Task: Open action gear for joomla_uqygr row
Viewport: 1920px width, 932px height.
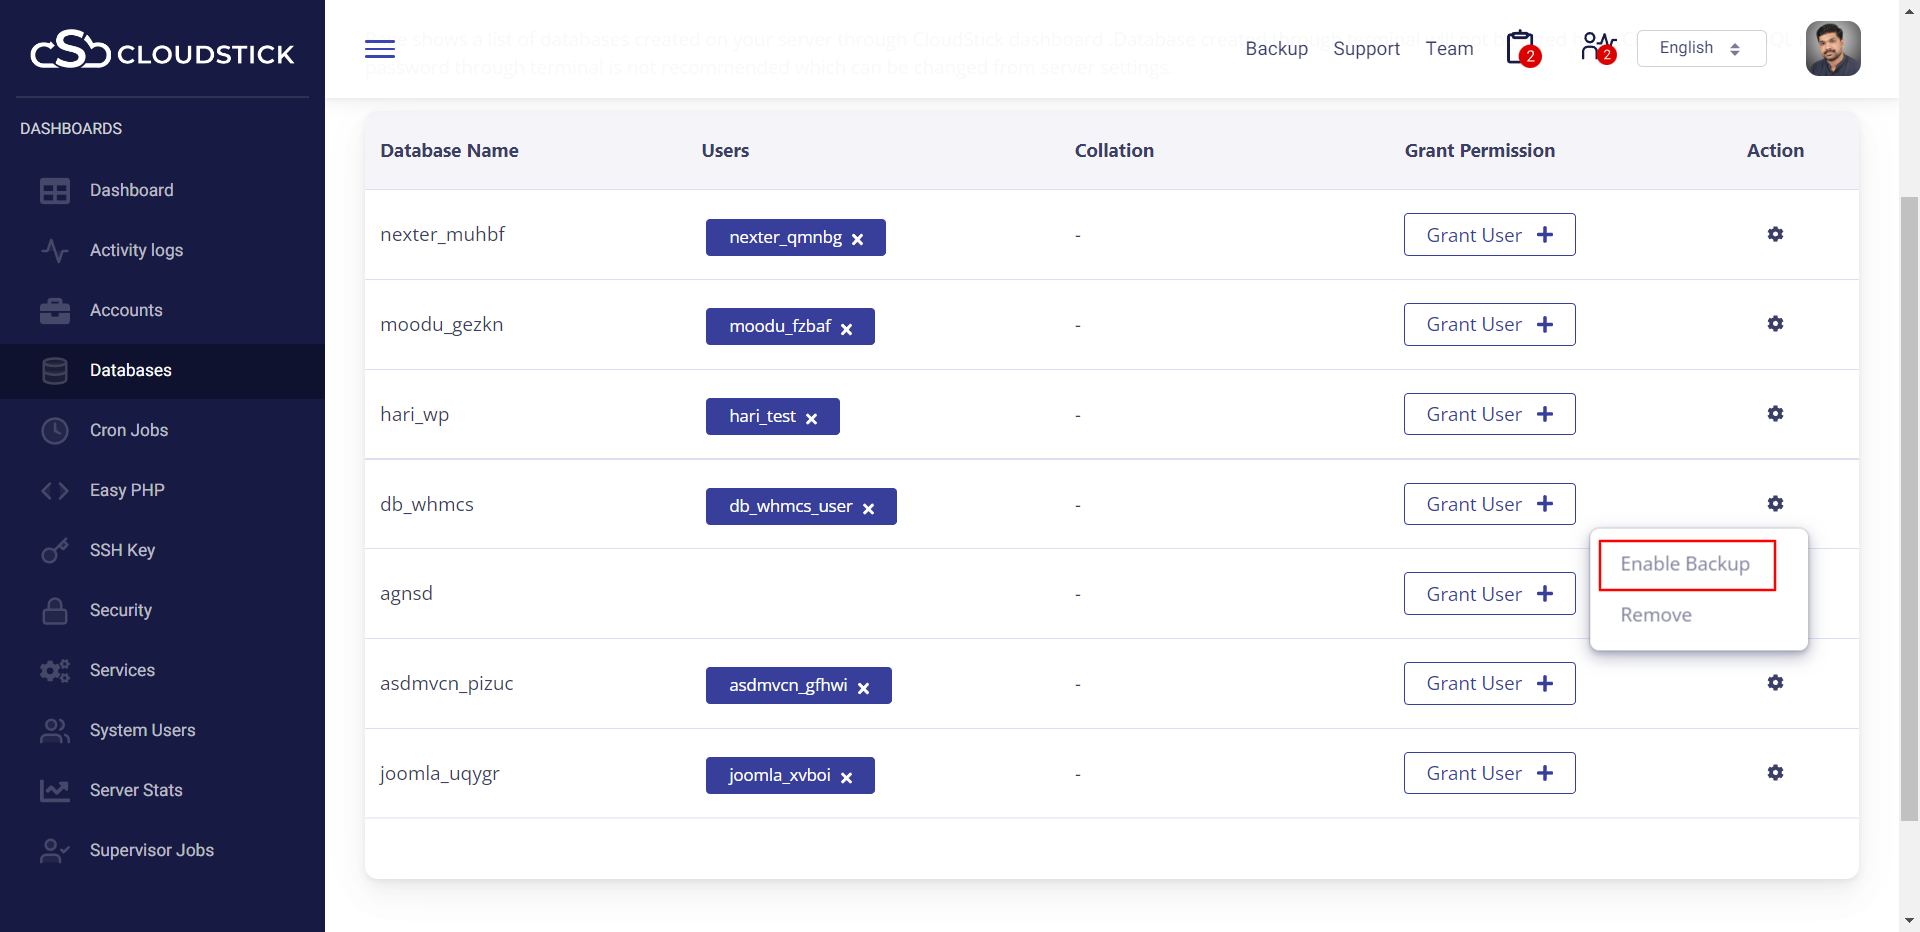Action: pos(1775,773)
